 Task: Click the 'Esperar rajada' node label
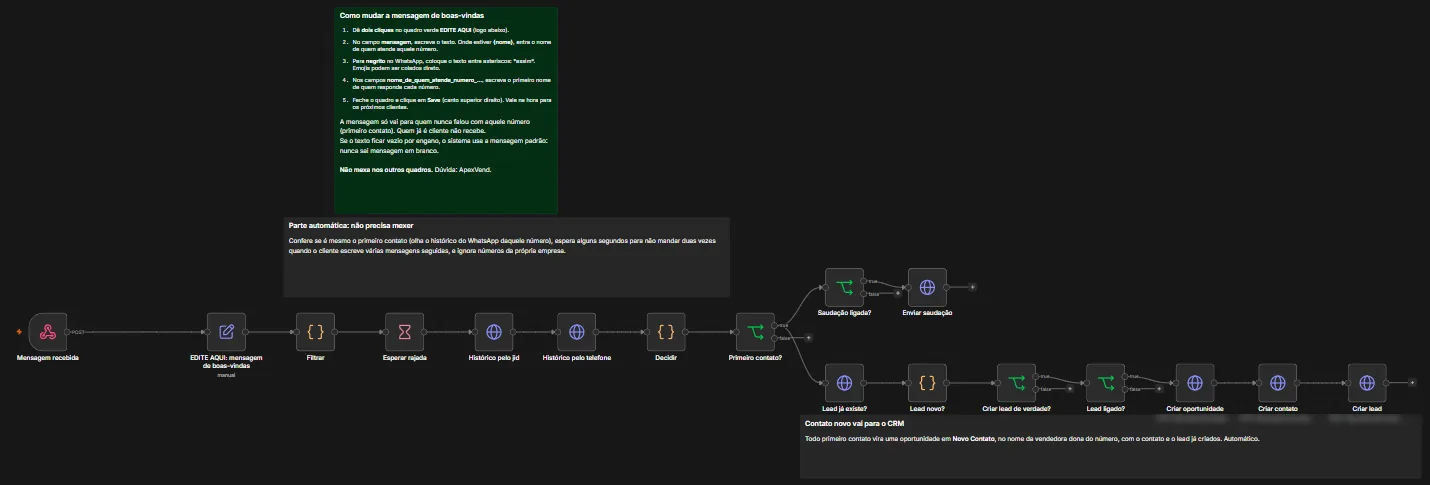click(x=404, y=358)
